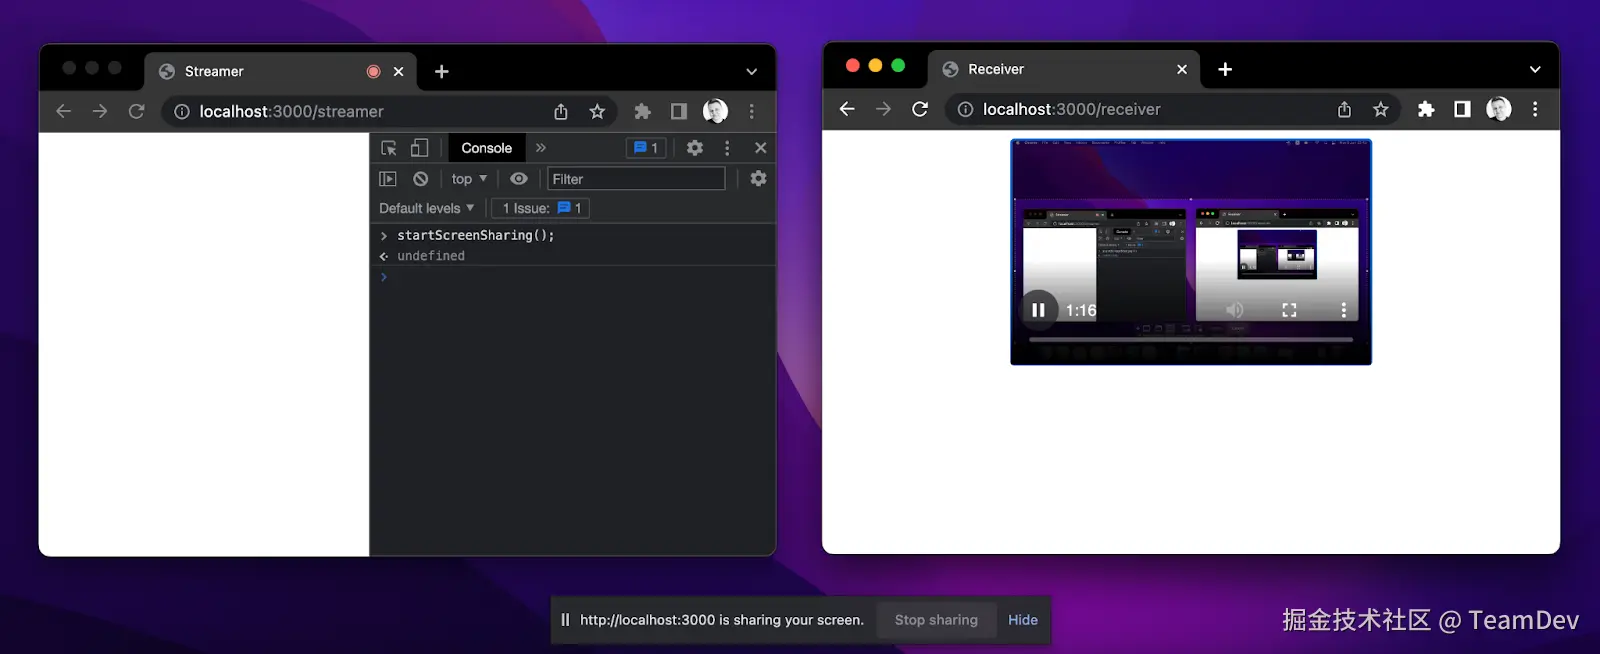
Task: Hide the screen sharing notification bar
Action: [x=1023, y=620]
